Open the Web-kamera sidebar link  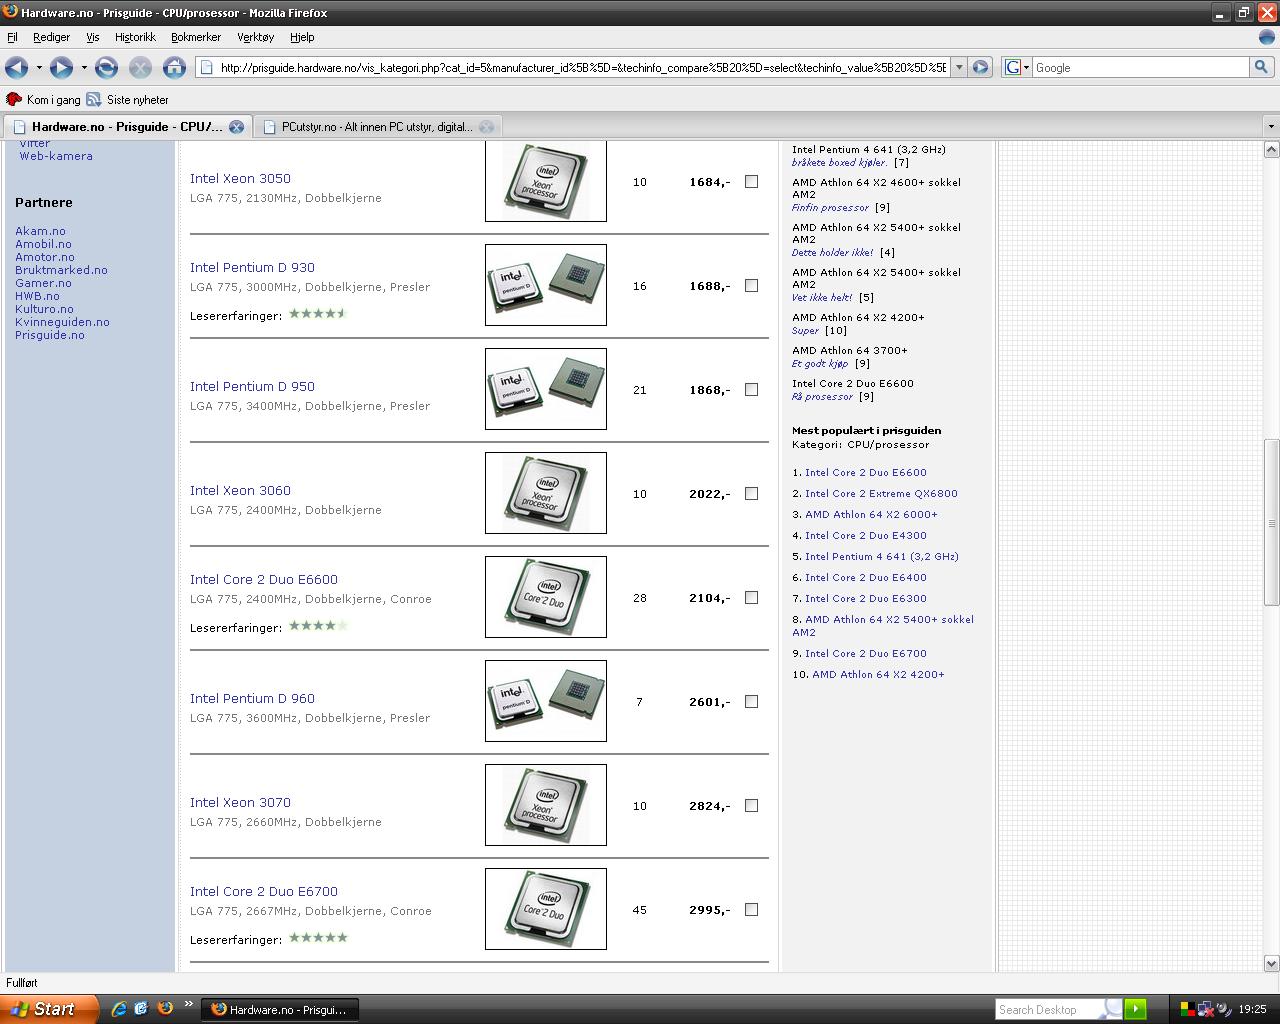pyautogui.click(x=56, y=156)
